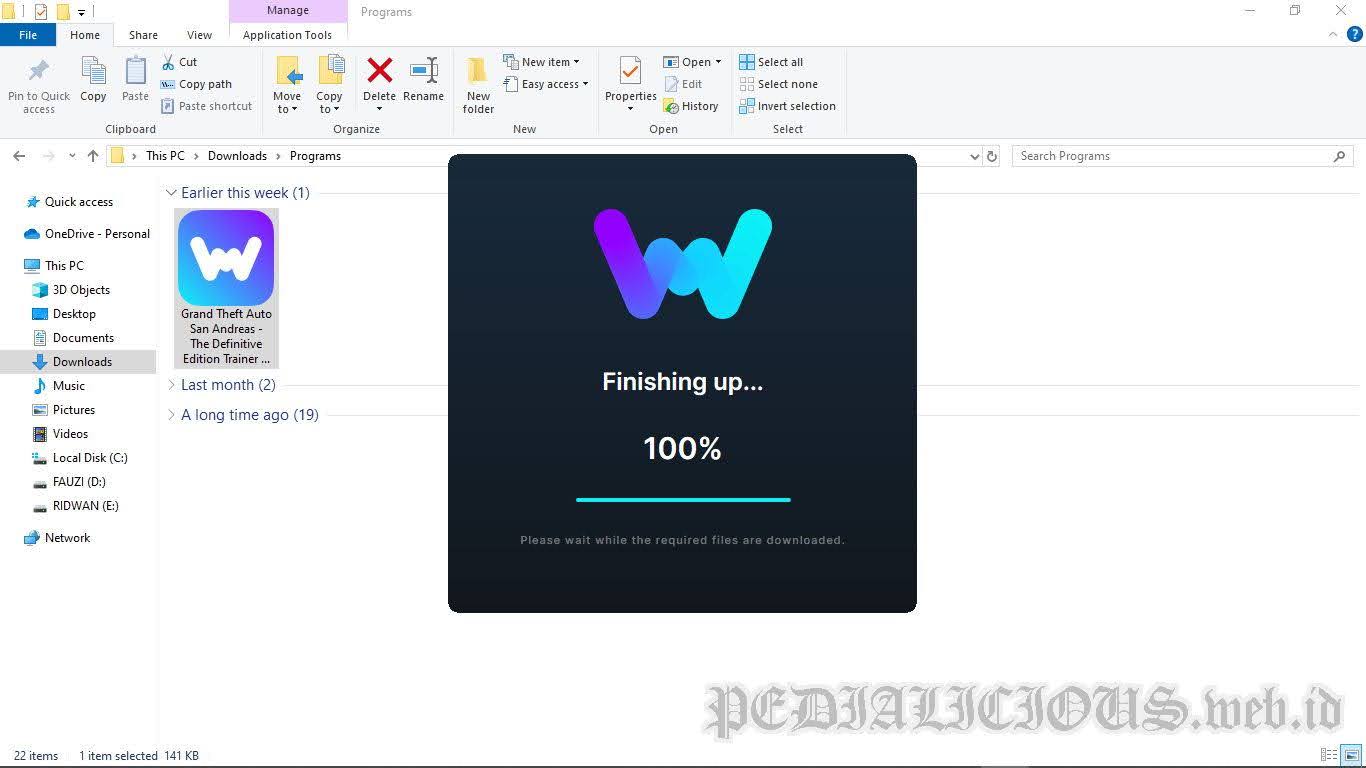Open the Application Tools tab
This screenshot has width=1366, height=768.
287,35
